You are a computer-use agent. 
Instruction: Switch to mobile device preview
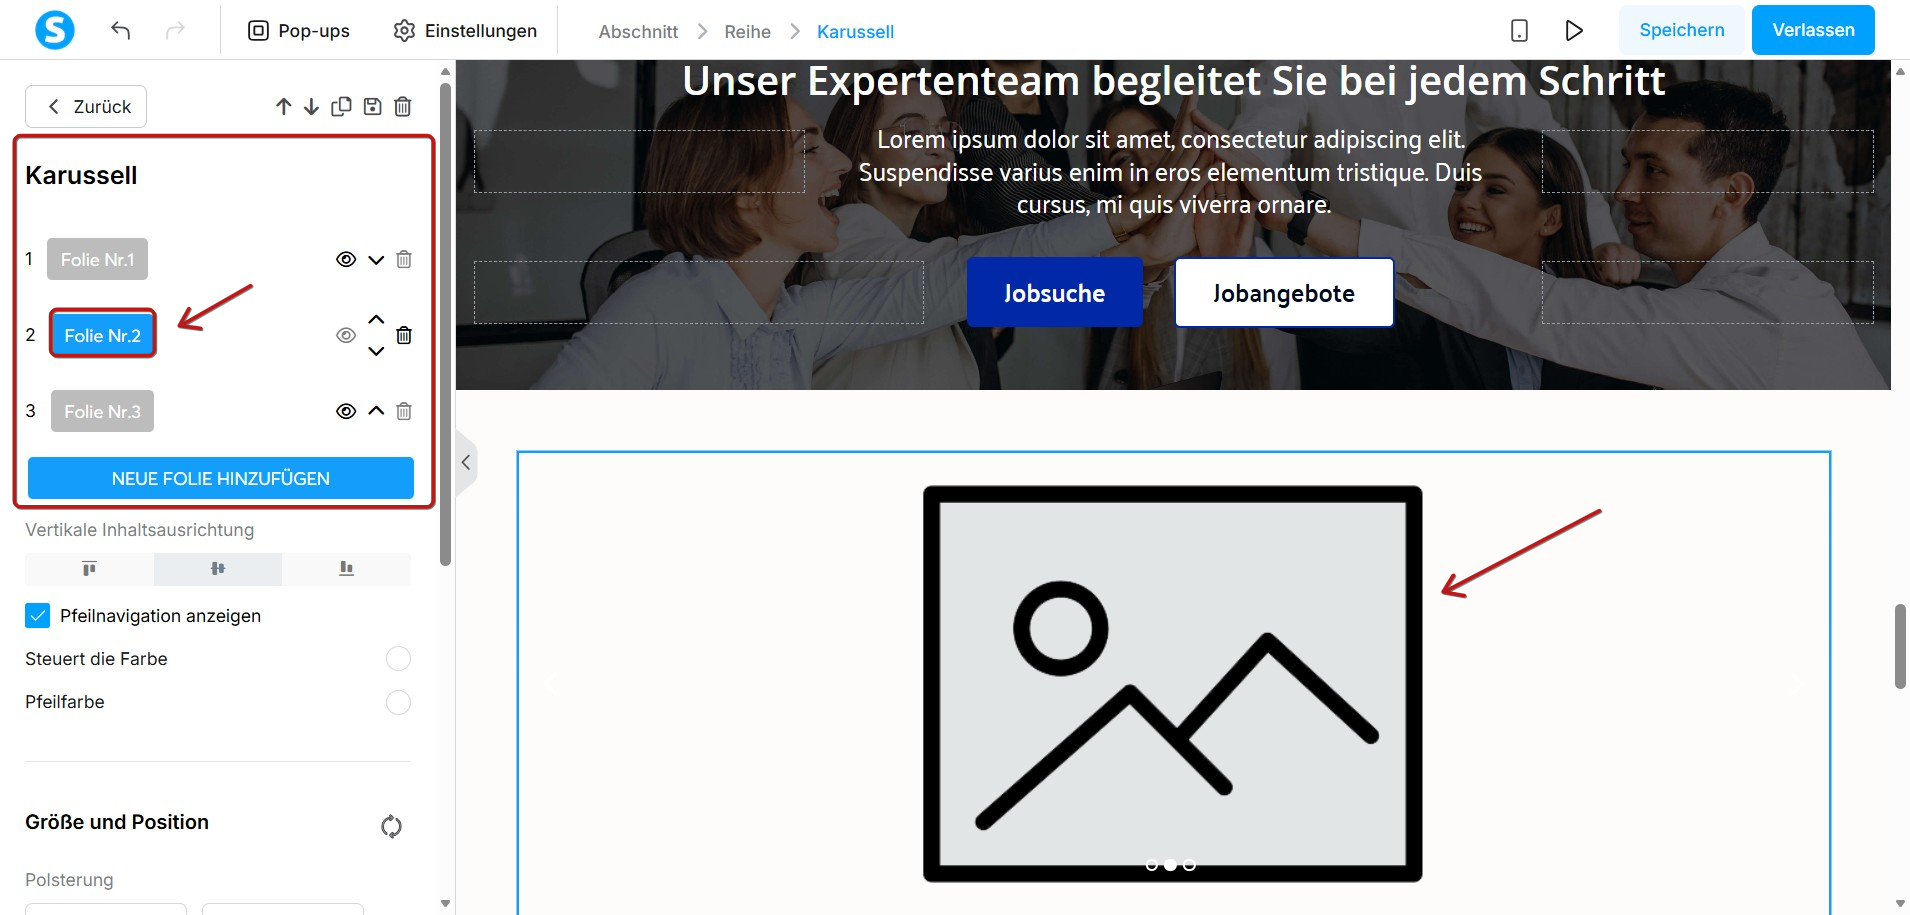pyautogui.click(x=1519, y=31)
